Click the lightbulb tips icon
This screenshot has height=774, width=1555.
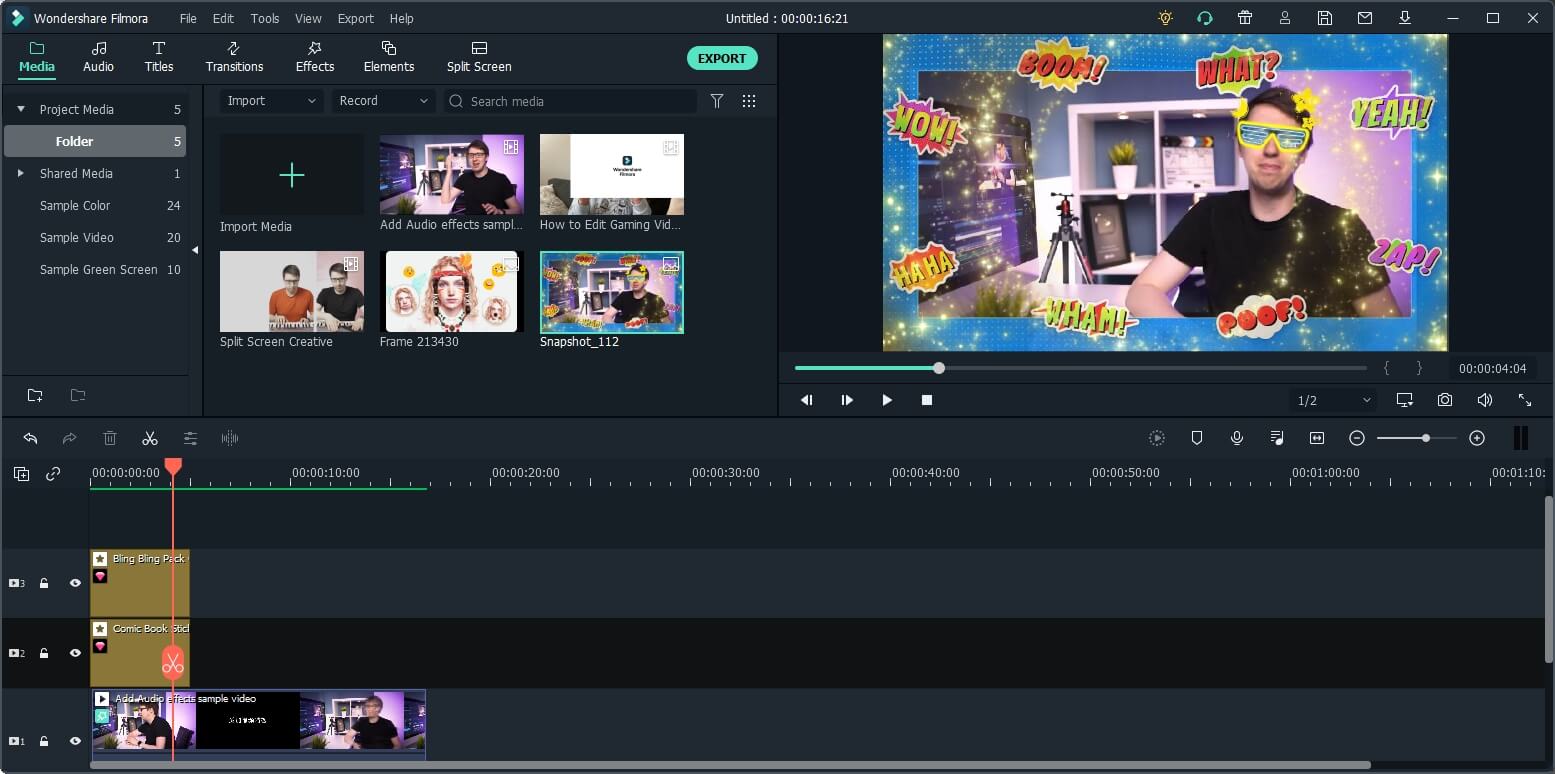(1165, 18)
